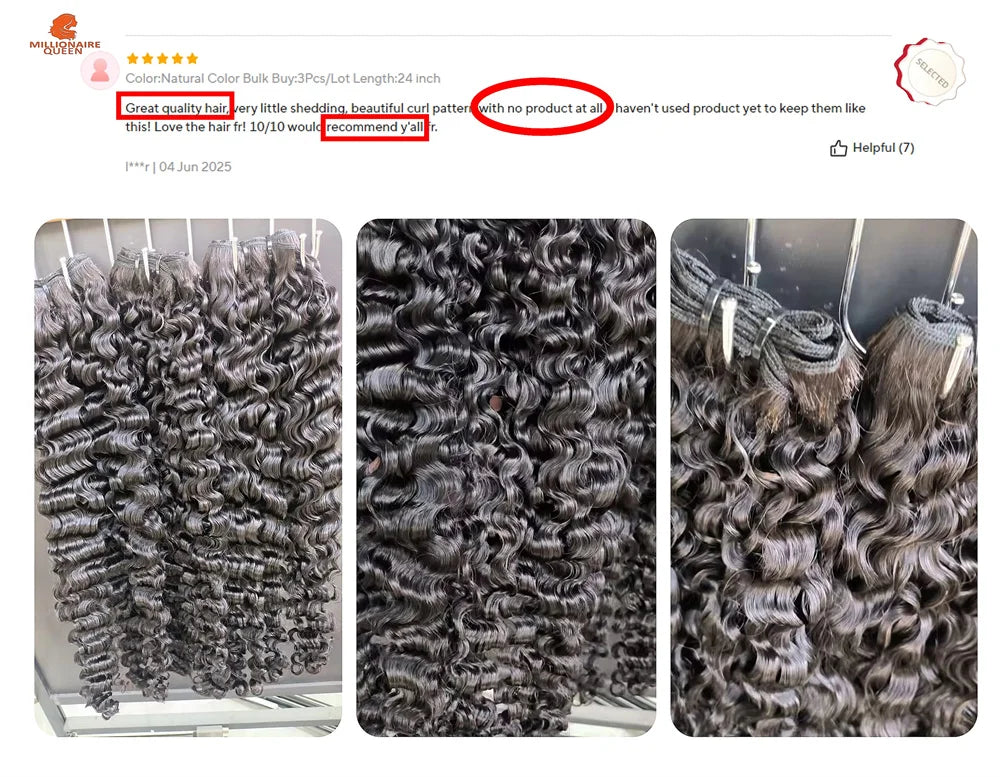Click the thumbs-up Helpful icon
The height and width of the screenshot is (777, 1000).
click(838, 148)
